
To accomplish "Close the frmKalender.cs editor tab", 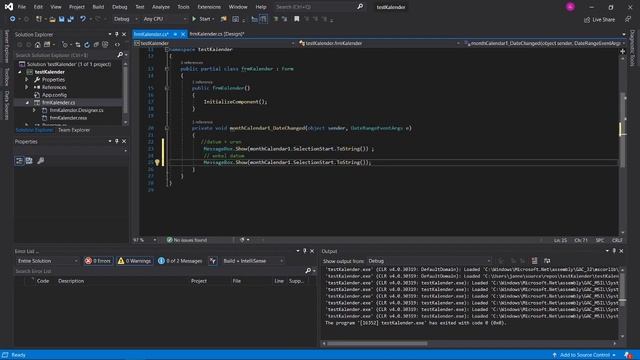I will [183, 34].
